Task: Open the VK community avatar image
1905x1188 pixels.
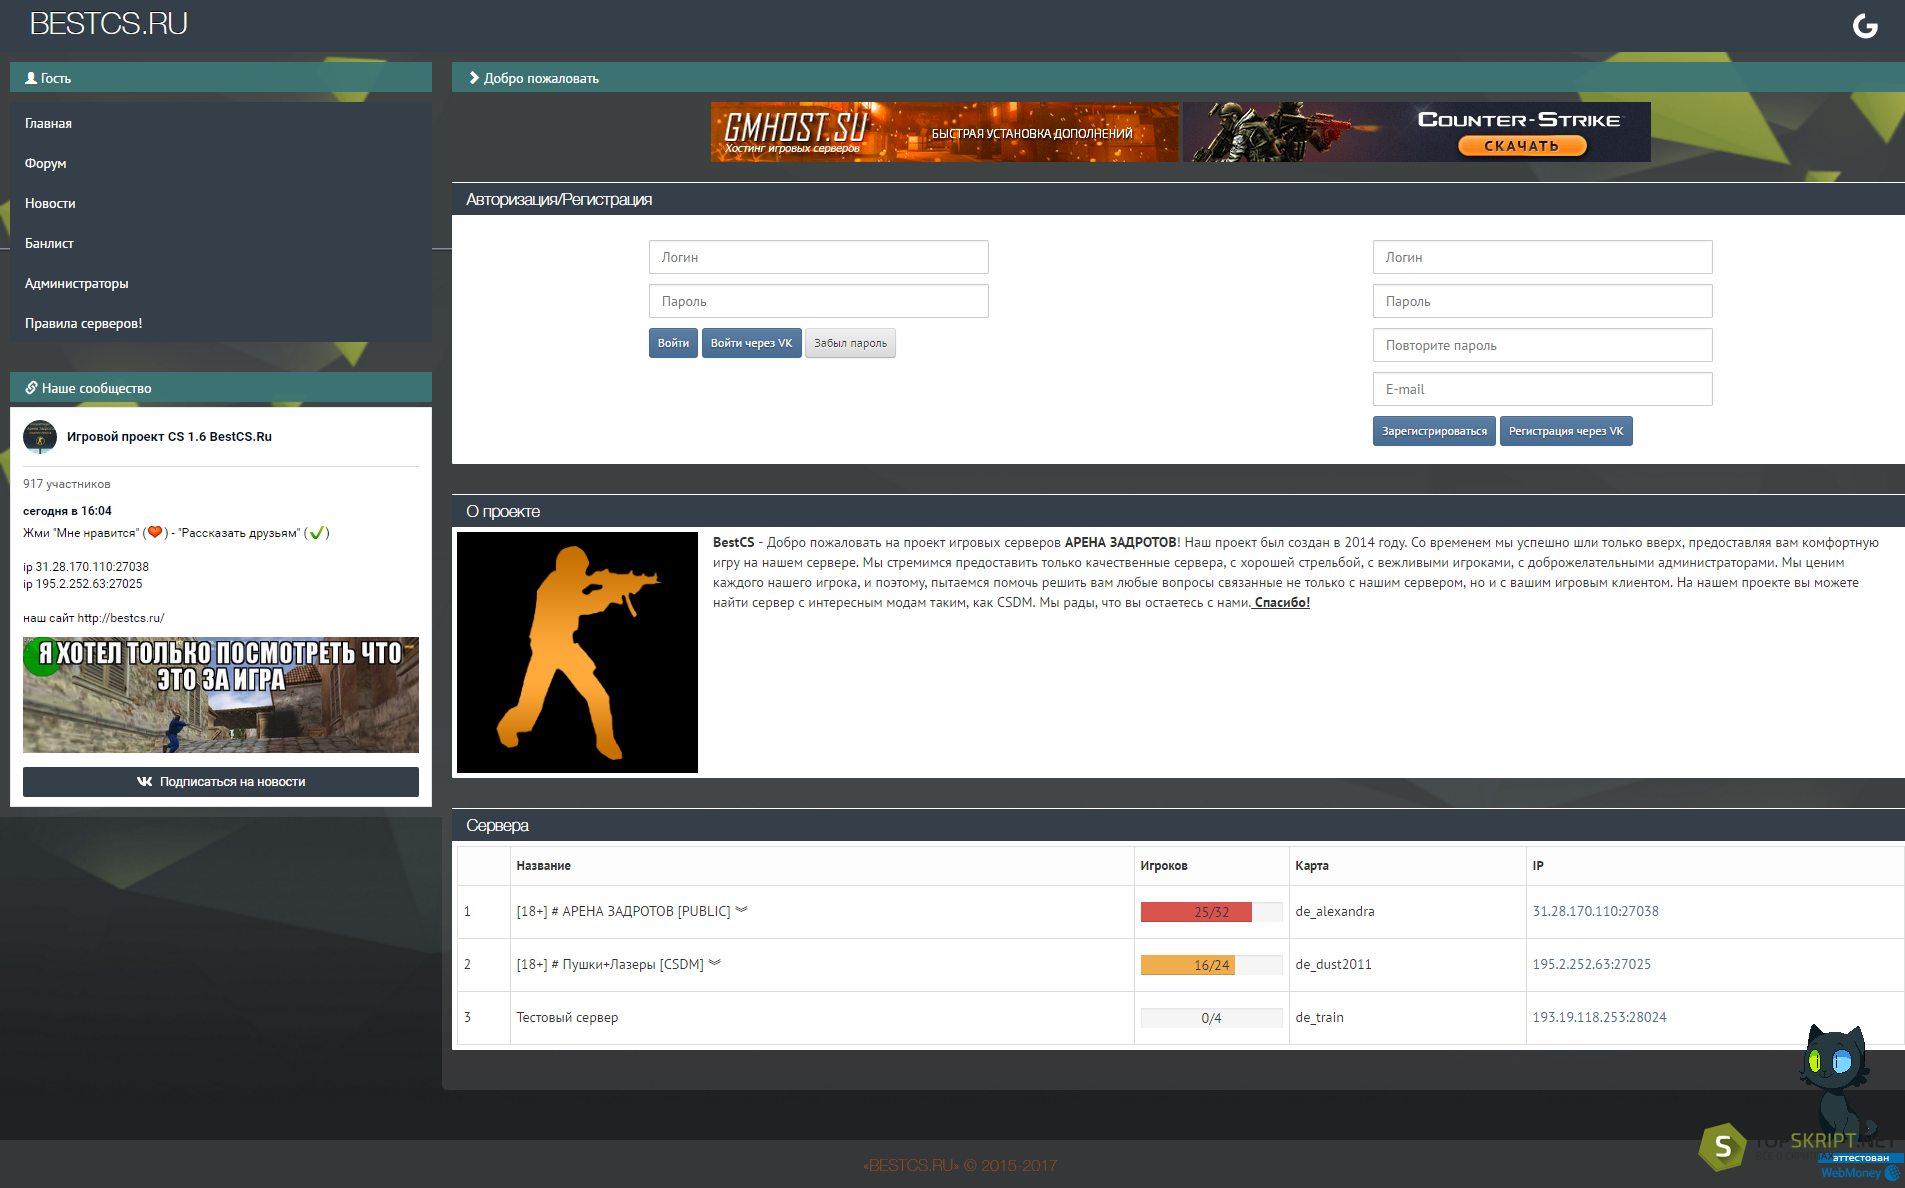Action: pos(40,437)
